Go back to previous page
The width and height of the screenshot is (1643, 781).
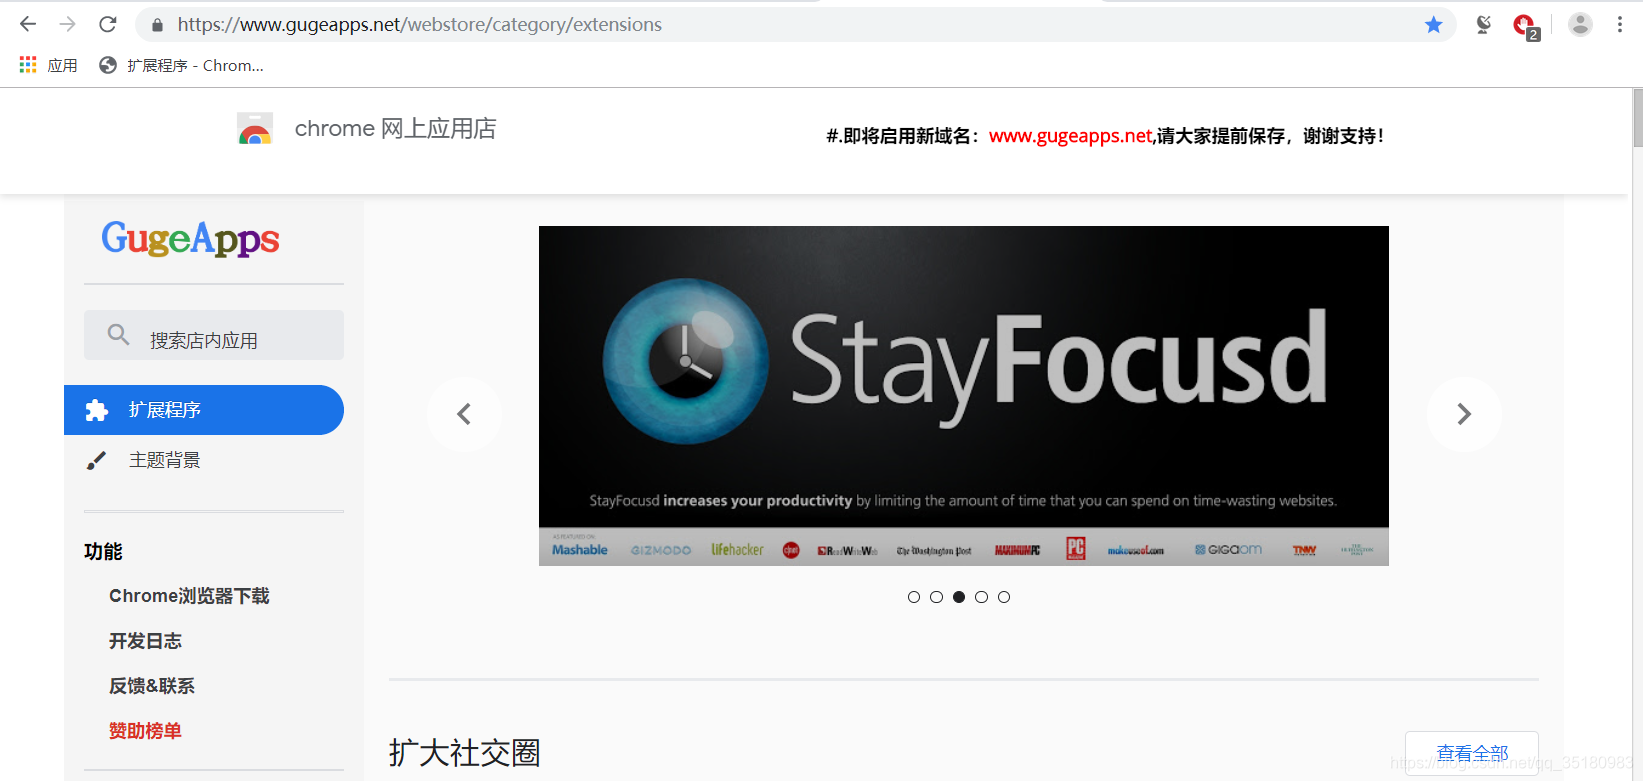click(28, 24)
